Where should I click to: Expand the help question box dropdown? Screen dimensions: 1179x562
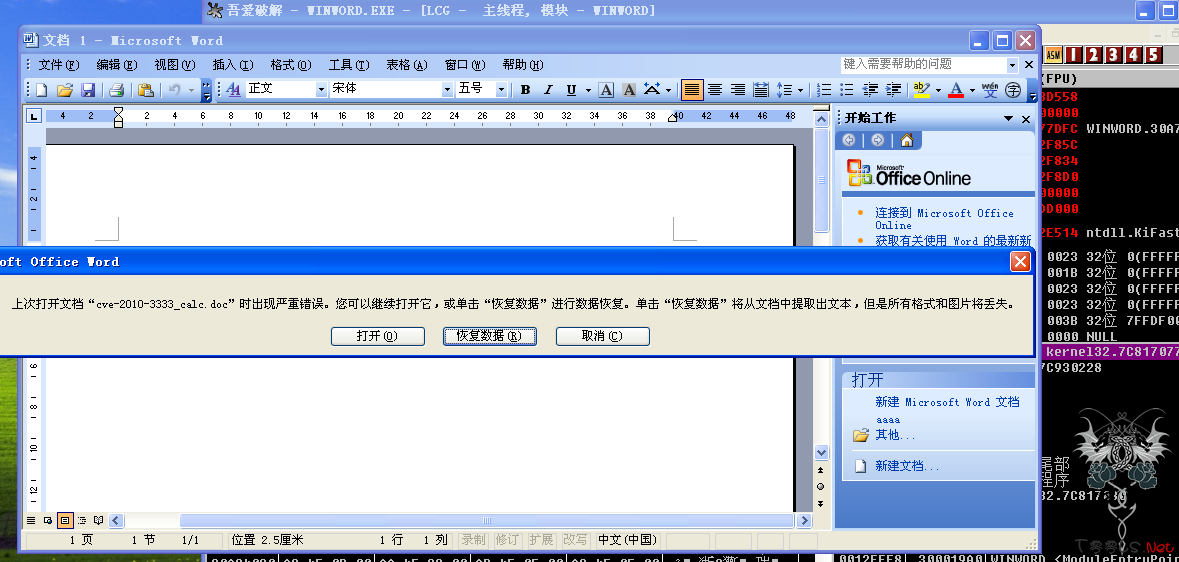[1012, 65]
